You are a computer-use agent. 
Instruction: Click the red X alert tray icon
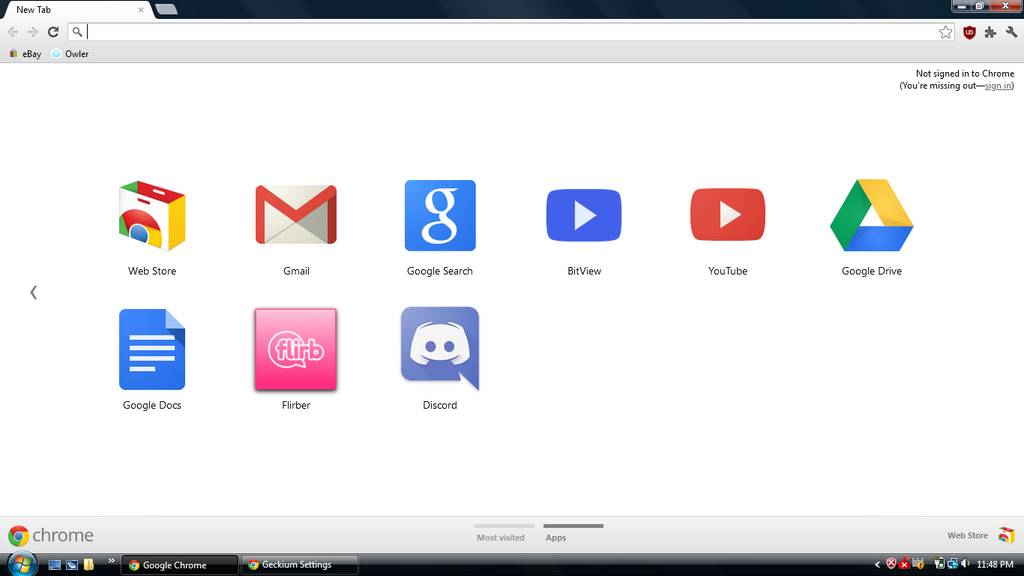904,564
